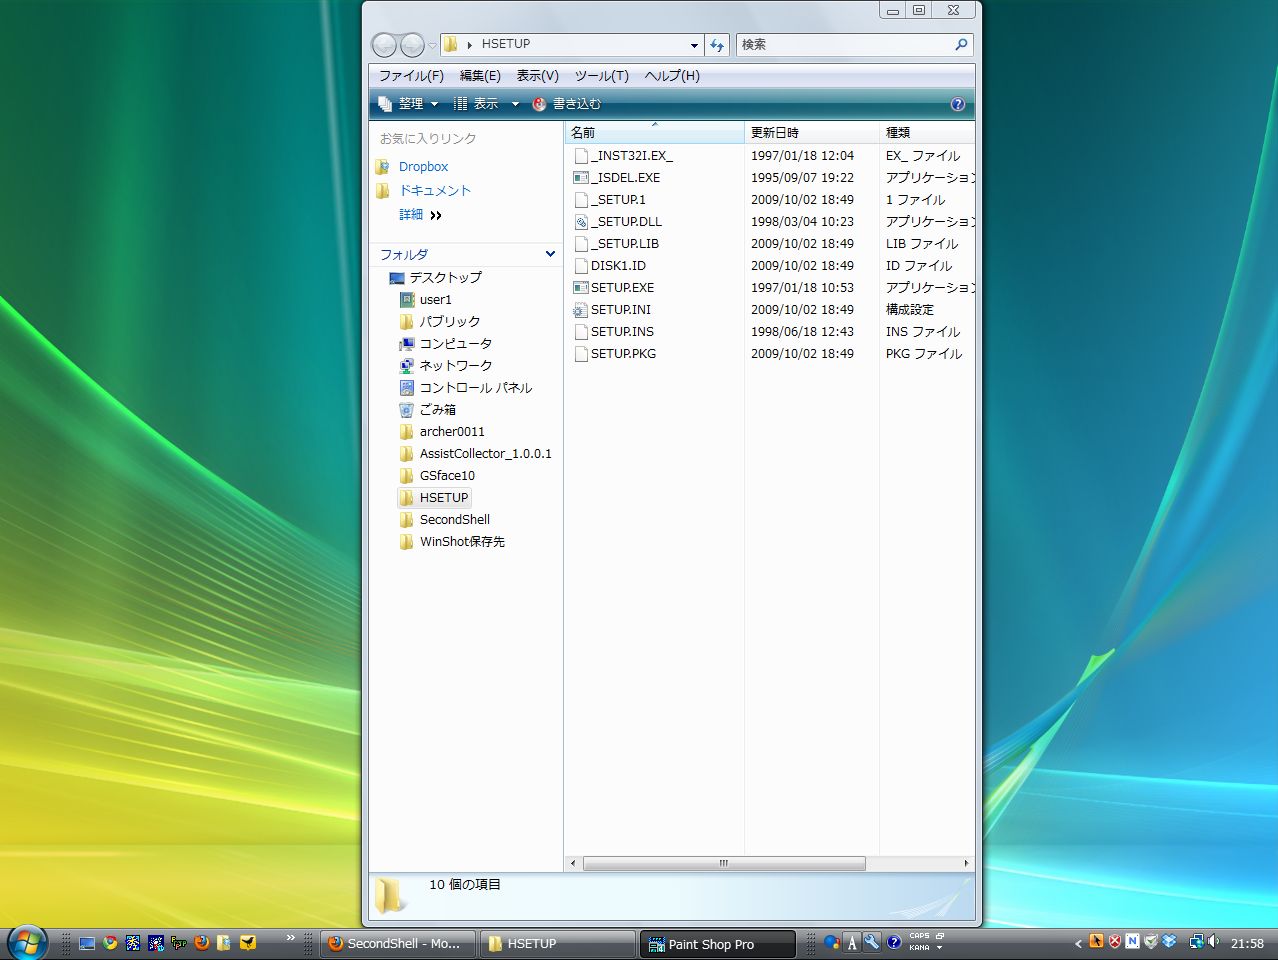Collapse the フォルダ folders pane
Screen dimensions: 1278x960
550,254
